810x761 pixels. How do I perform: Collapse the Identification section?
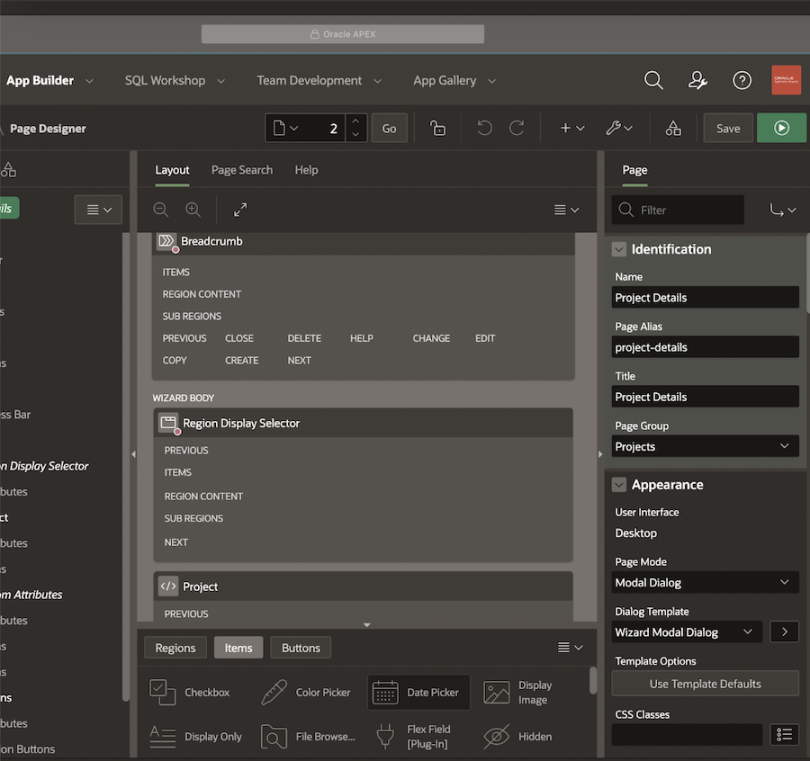[621, 249]
